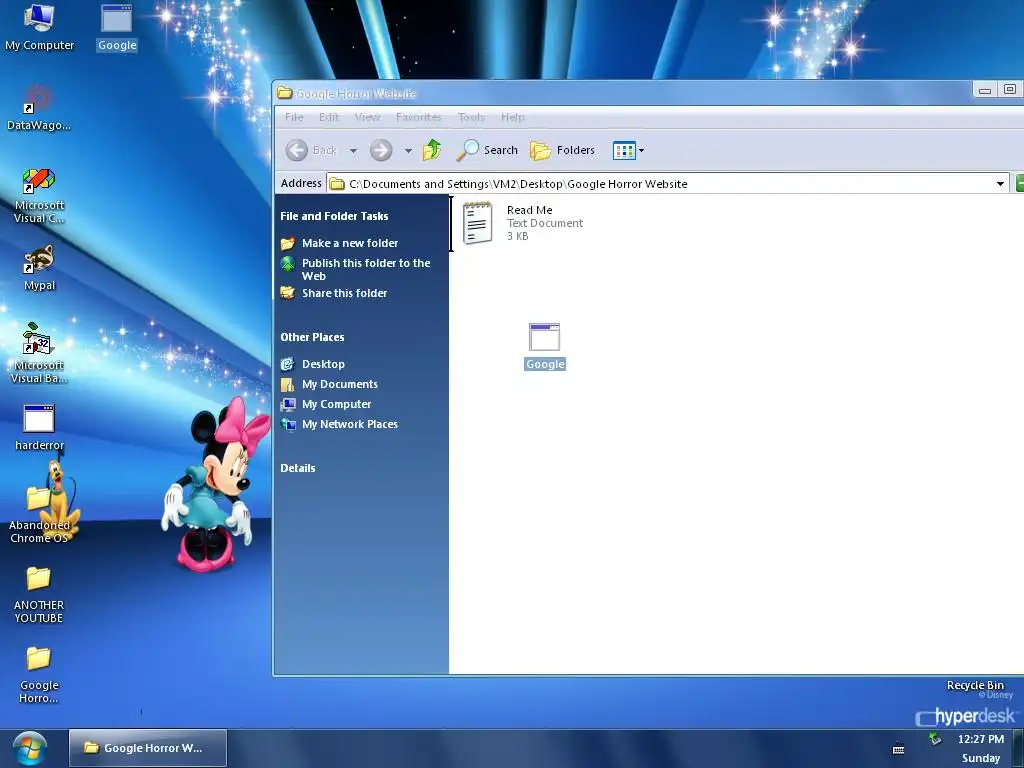Click the folder icon in Address bar
The width and height of the screenshot is (1024, 768).
337,184
